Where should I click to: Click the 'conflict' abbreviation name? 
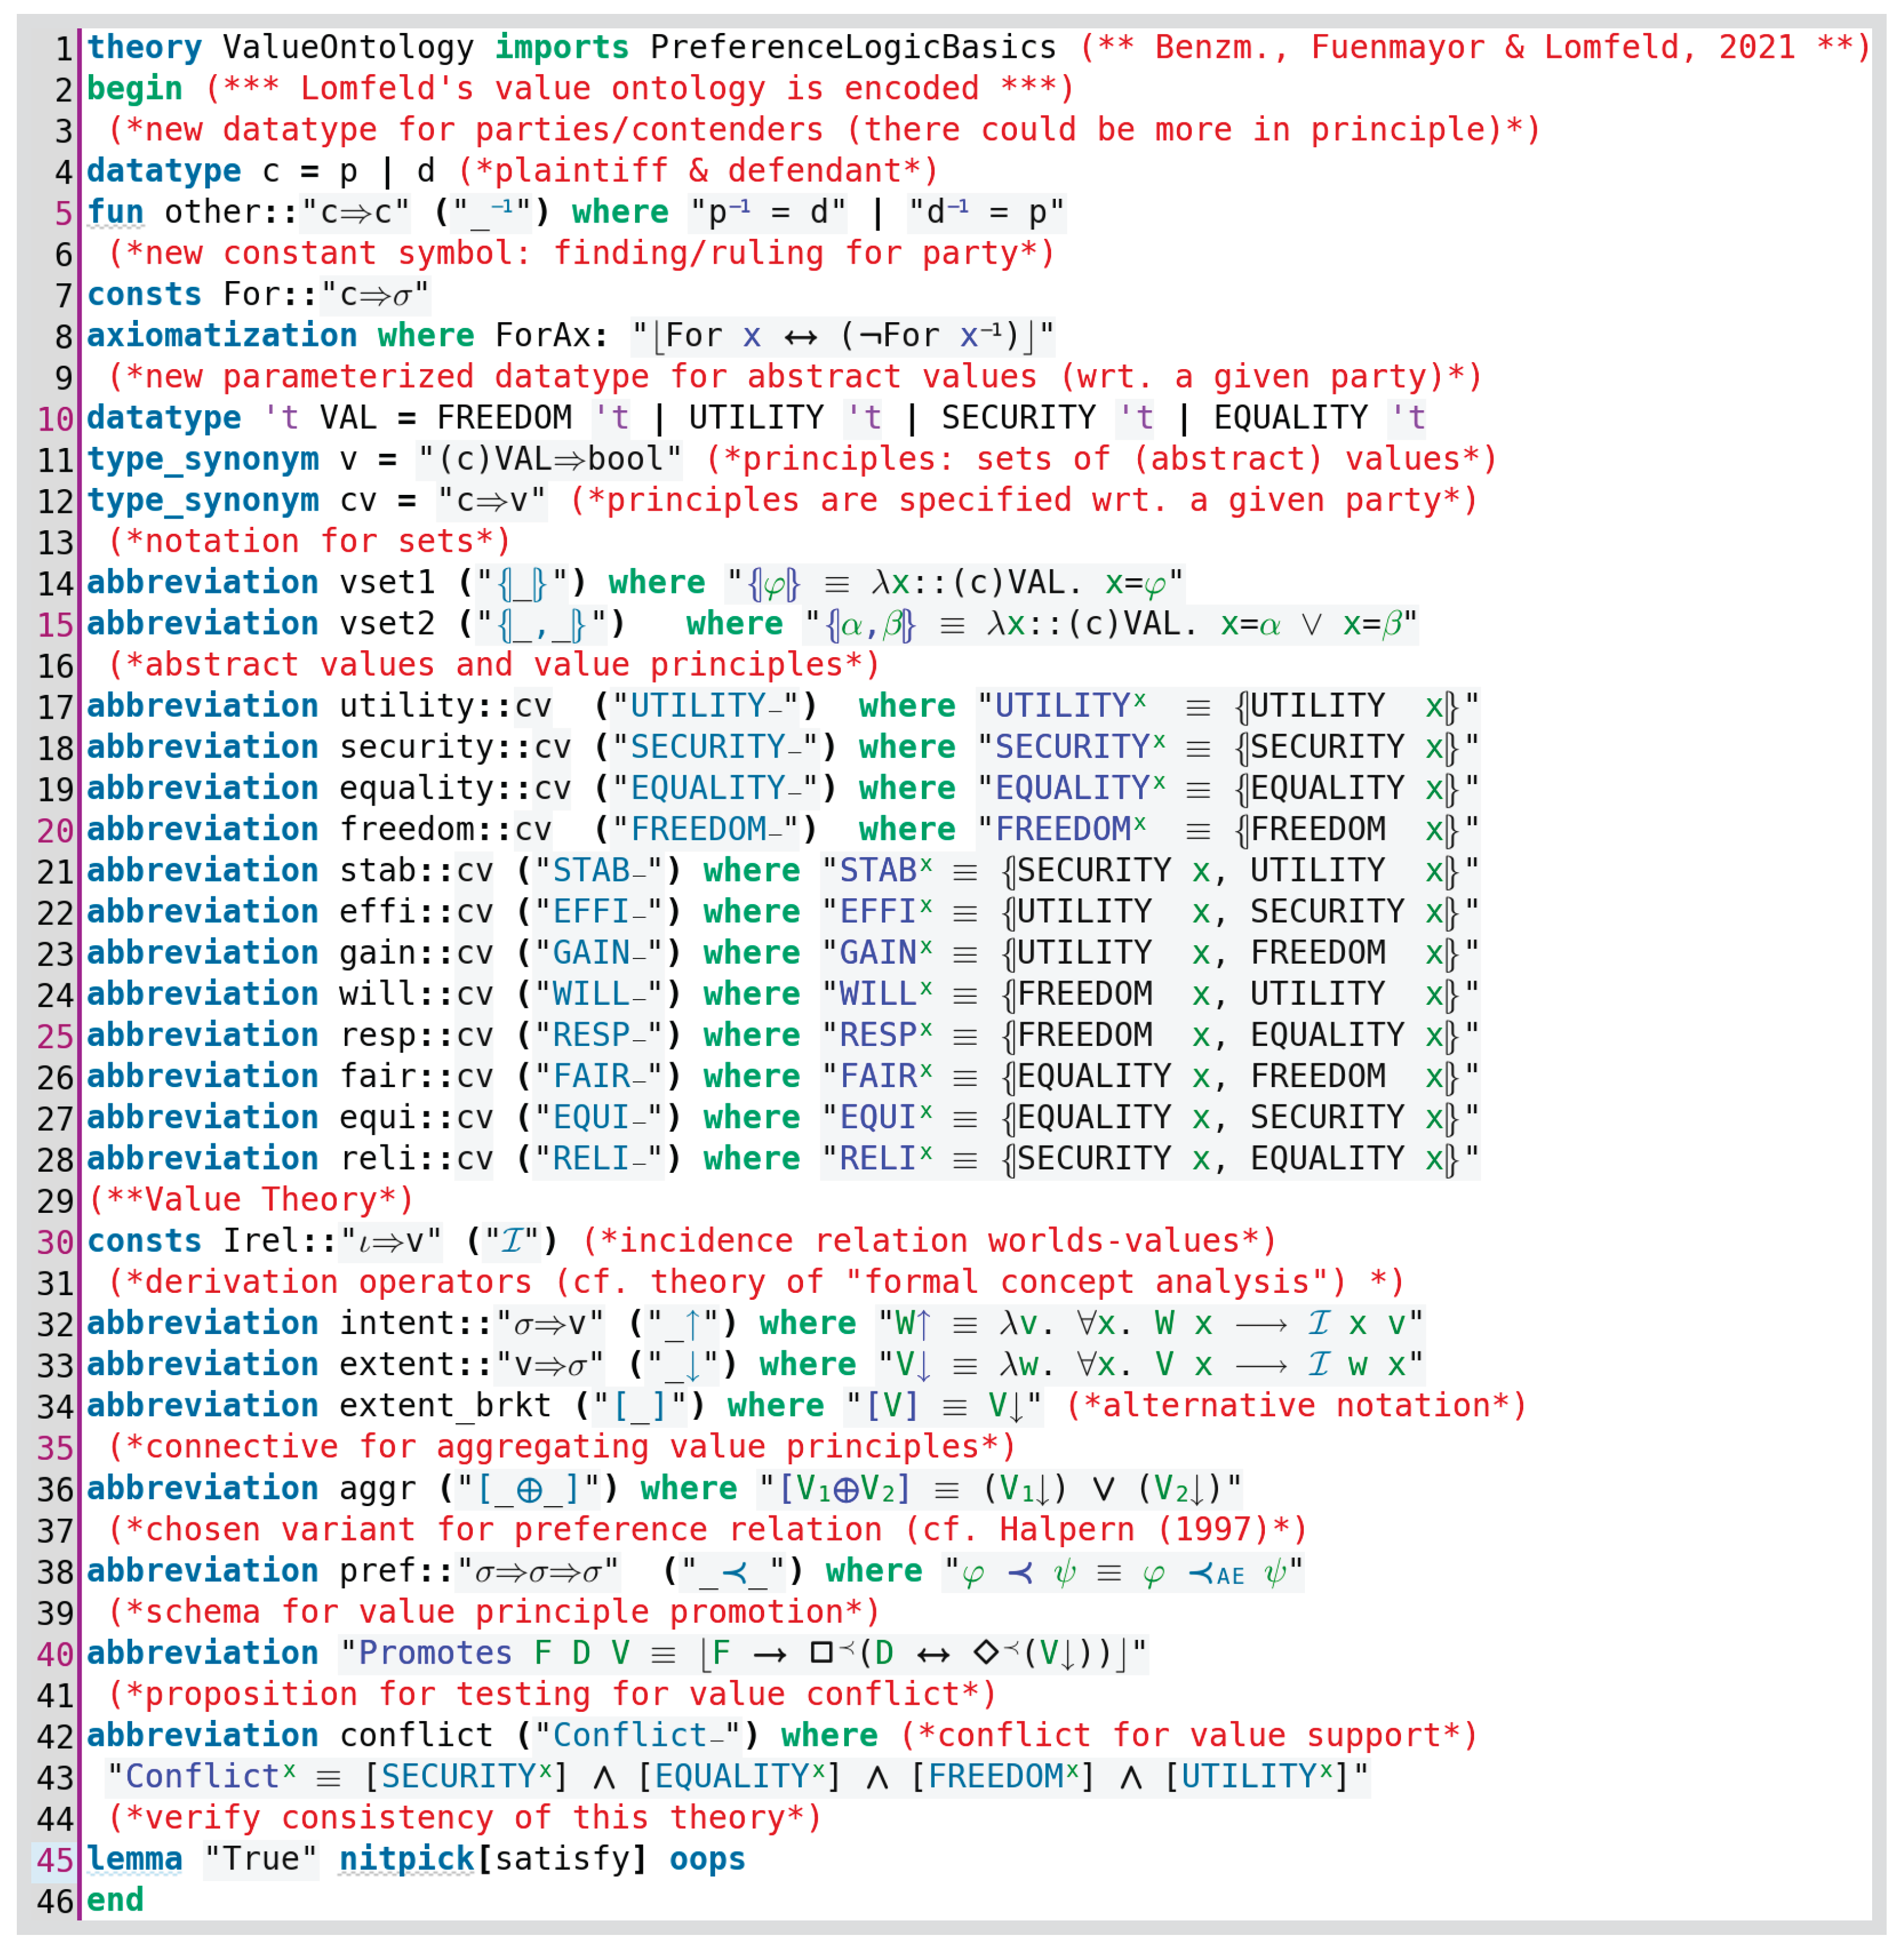[416, 1735]
